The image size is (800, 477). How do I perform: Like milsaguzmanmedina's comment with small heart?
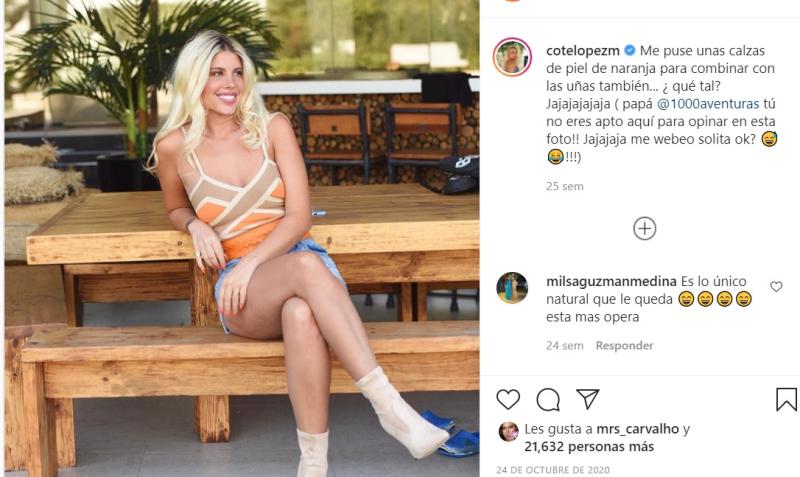point(776,287)
